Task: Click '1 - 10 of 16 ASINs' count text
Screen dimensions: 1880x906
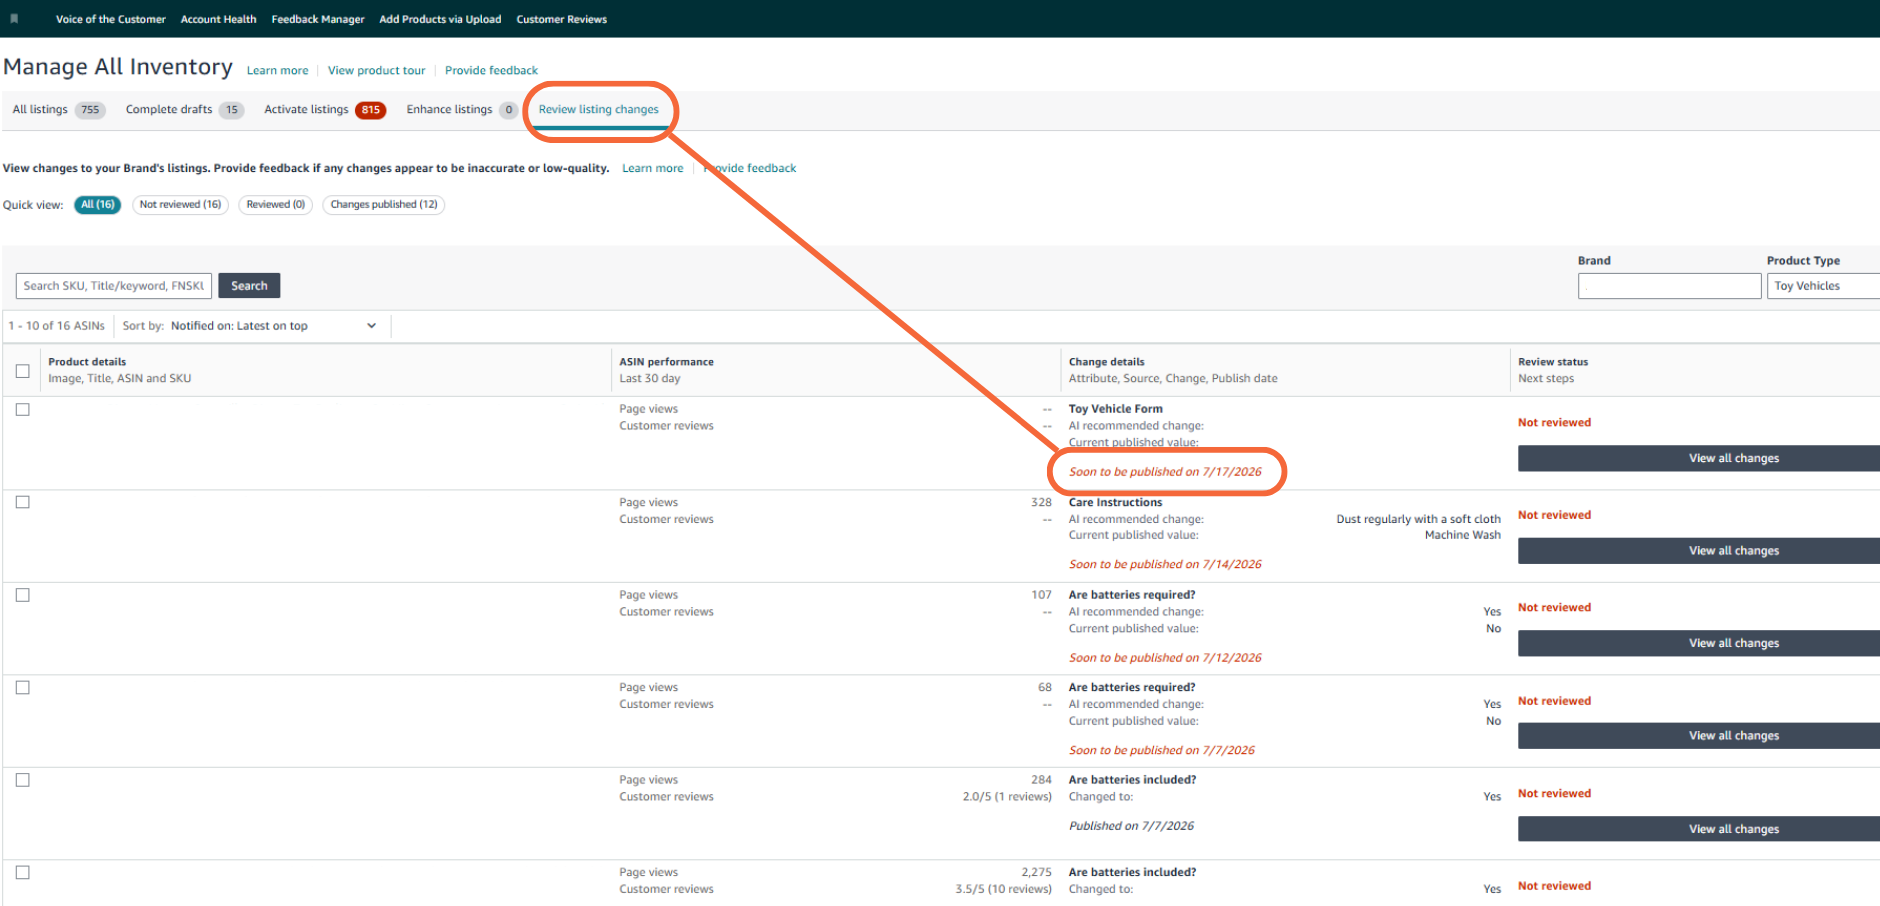Action: 57,326
